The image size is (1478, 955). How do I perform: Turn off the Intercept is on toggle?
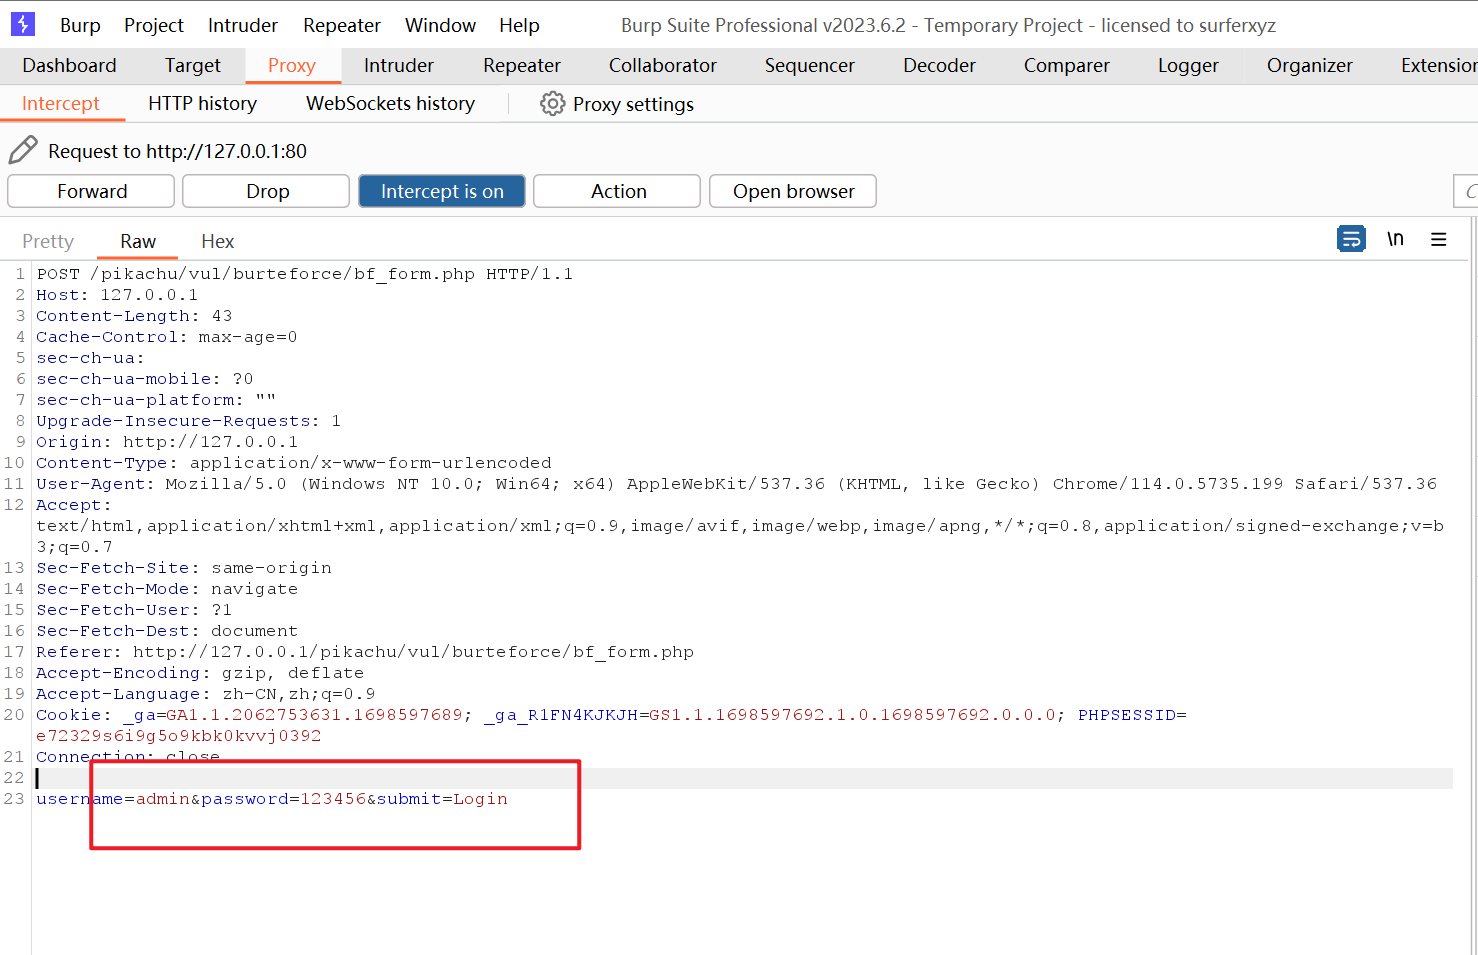[442, 191]
